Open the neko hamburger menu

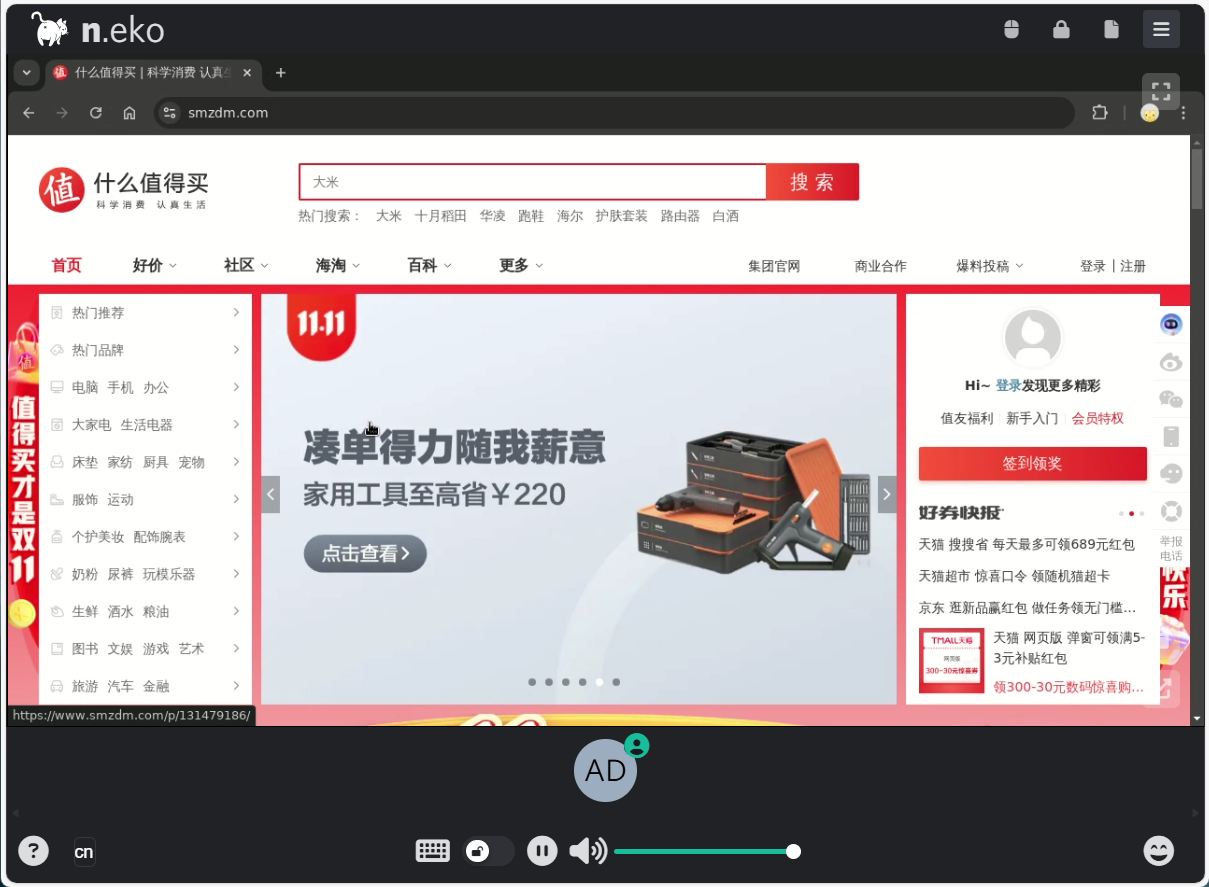[x=1161, y=30]
